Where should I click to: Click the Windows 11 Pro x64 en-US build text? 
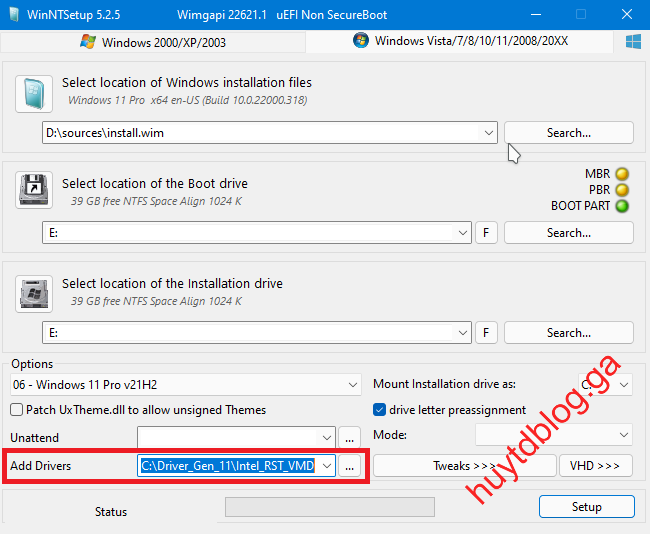[187, 100]
